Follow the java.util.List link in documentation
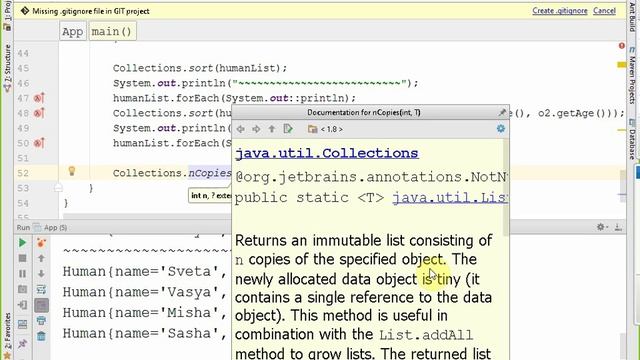The image size is (640, 360). [450, 198]
